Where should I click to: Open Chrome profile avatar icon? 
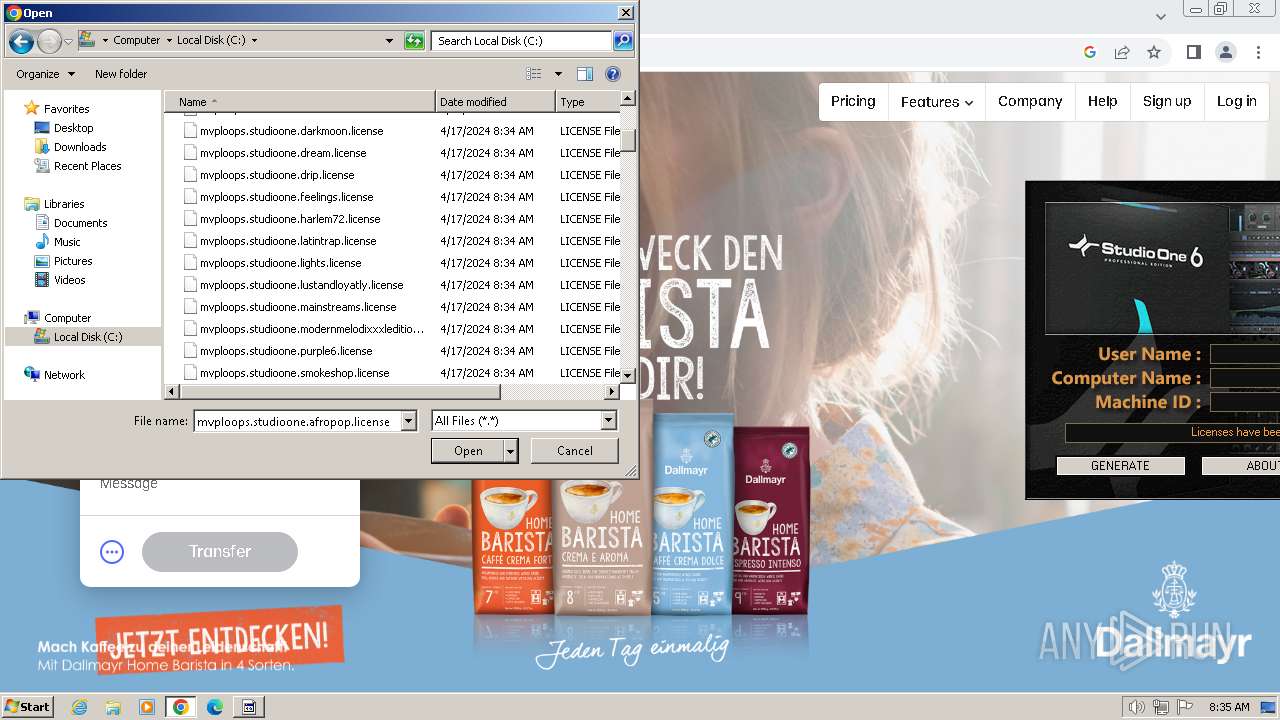(x=1225, y=52)
